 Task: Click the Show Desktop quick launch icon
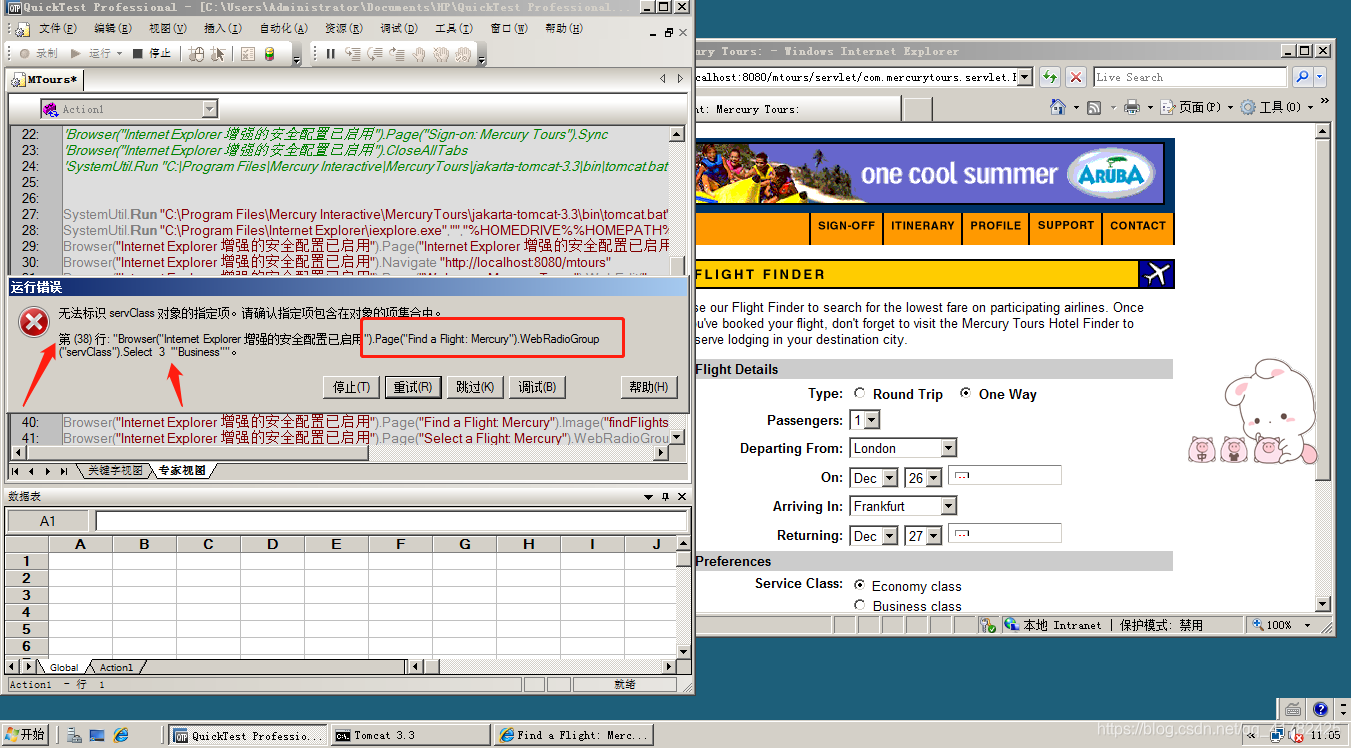coord(97,735)
